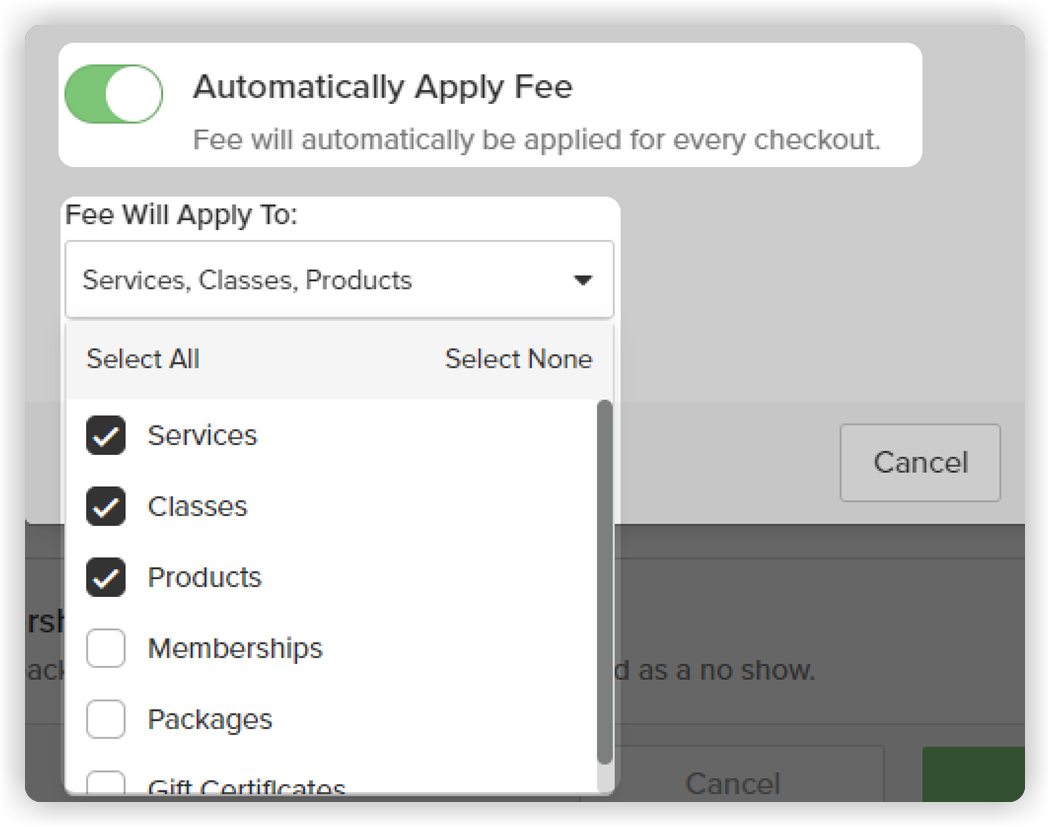Click Select All in the dropdown
Image resolution: width=1050 pixels, height=827 pixels.
click(143, 359)
